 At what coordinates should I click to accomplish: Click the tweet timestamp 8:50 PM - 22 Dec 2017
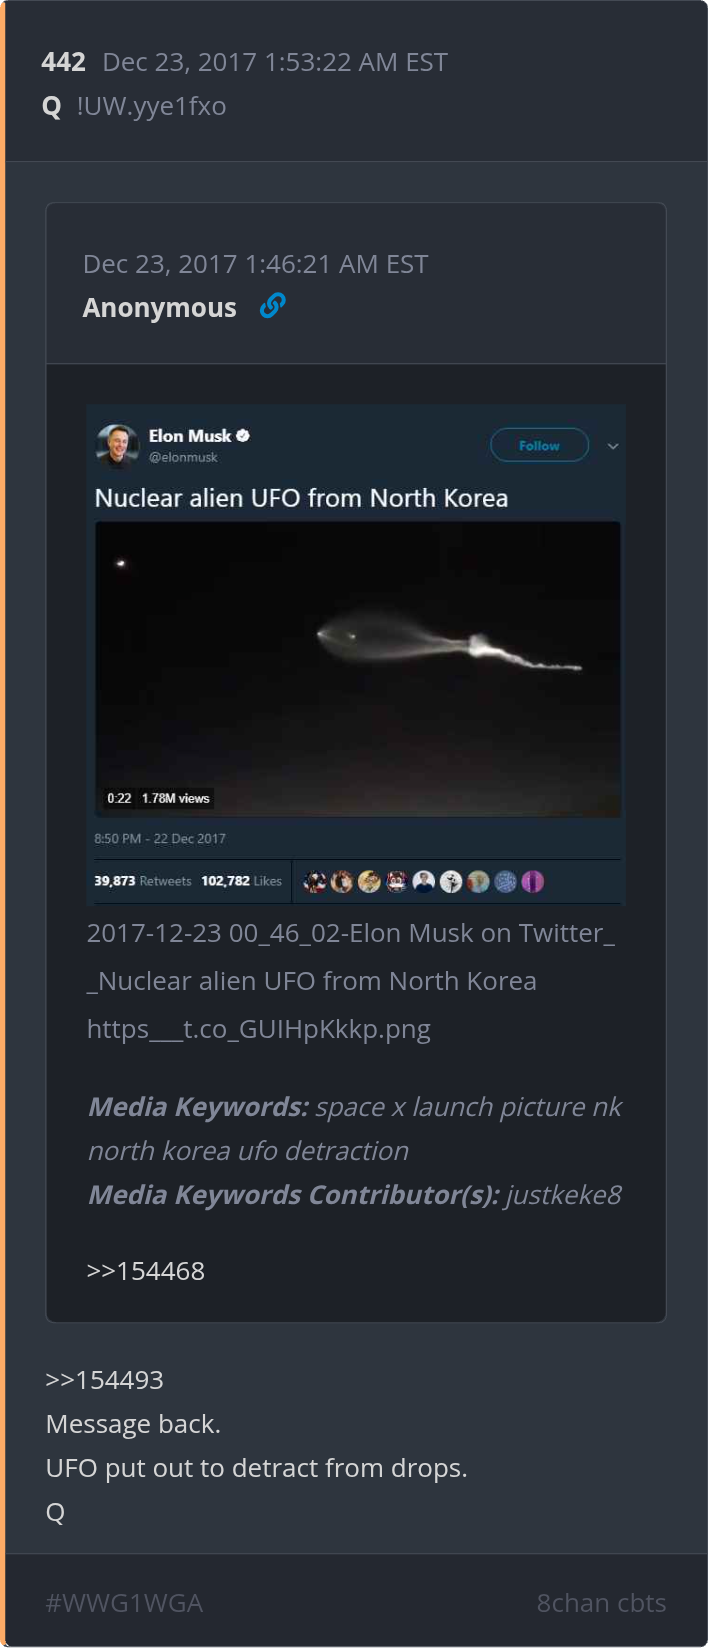(160, 838)
